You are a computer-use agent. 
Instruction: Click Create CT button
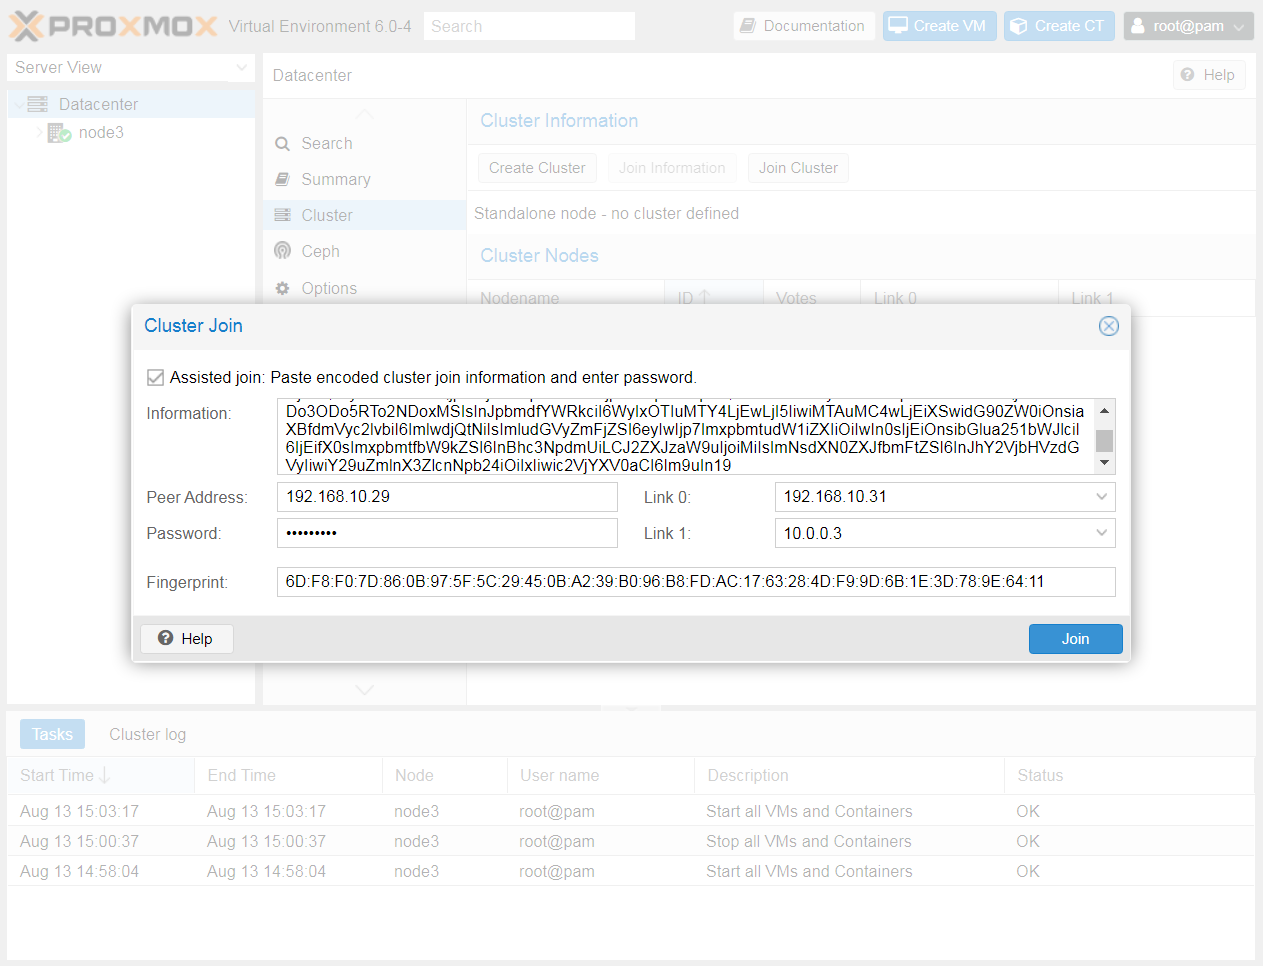1059,26
